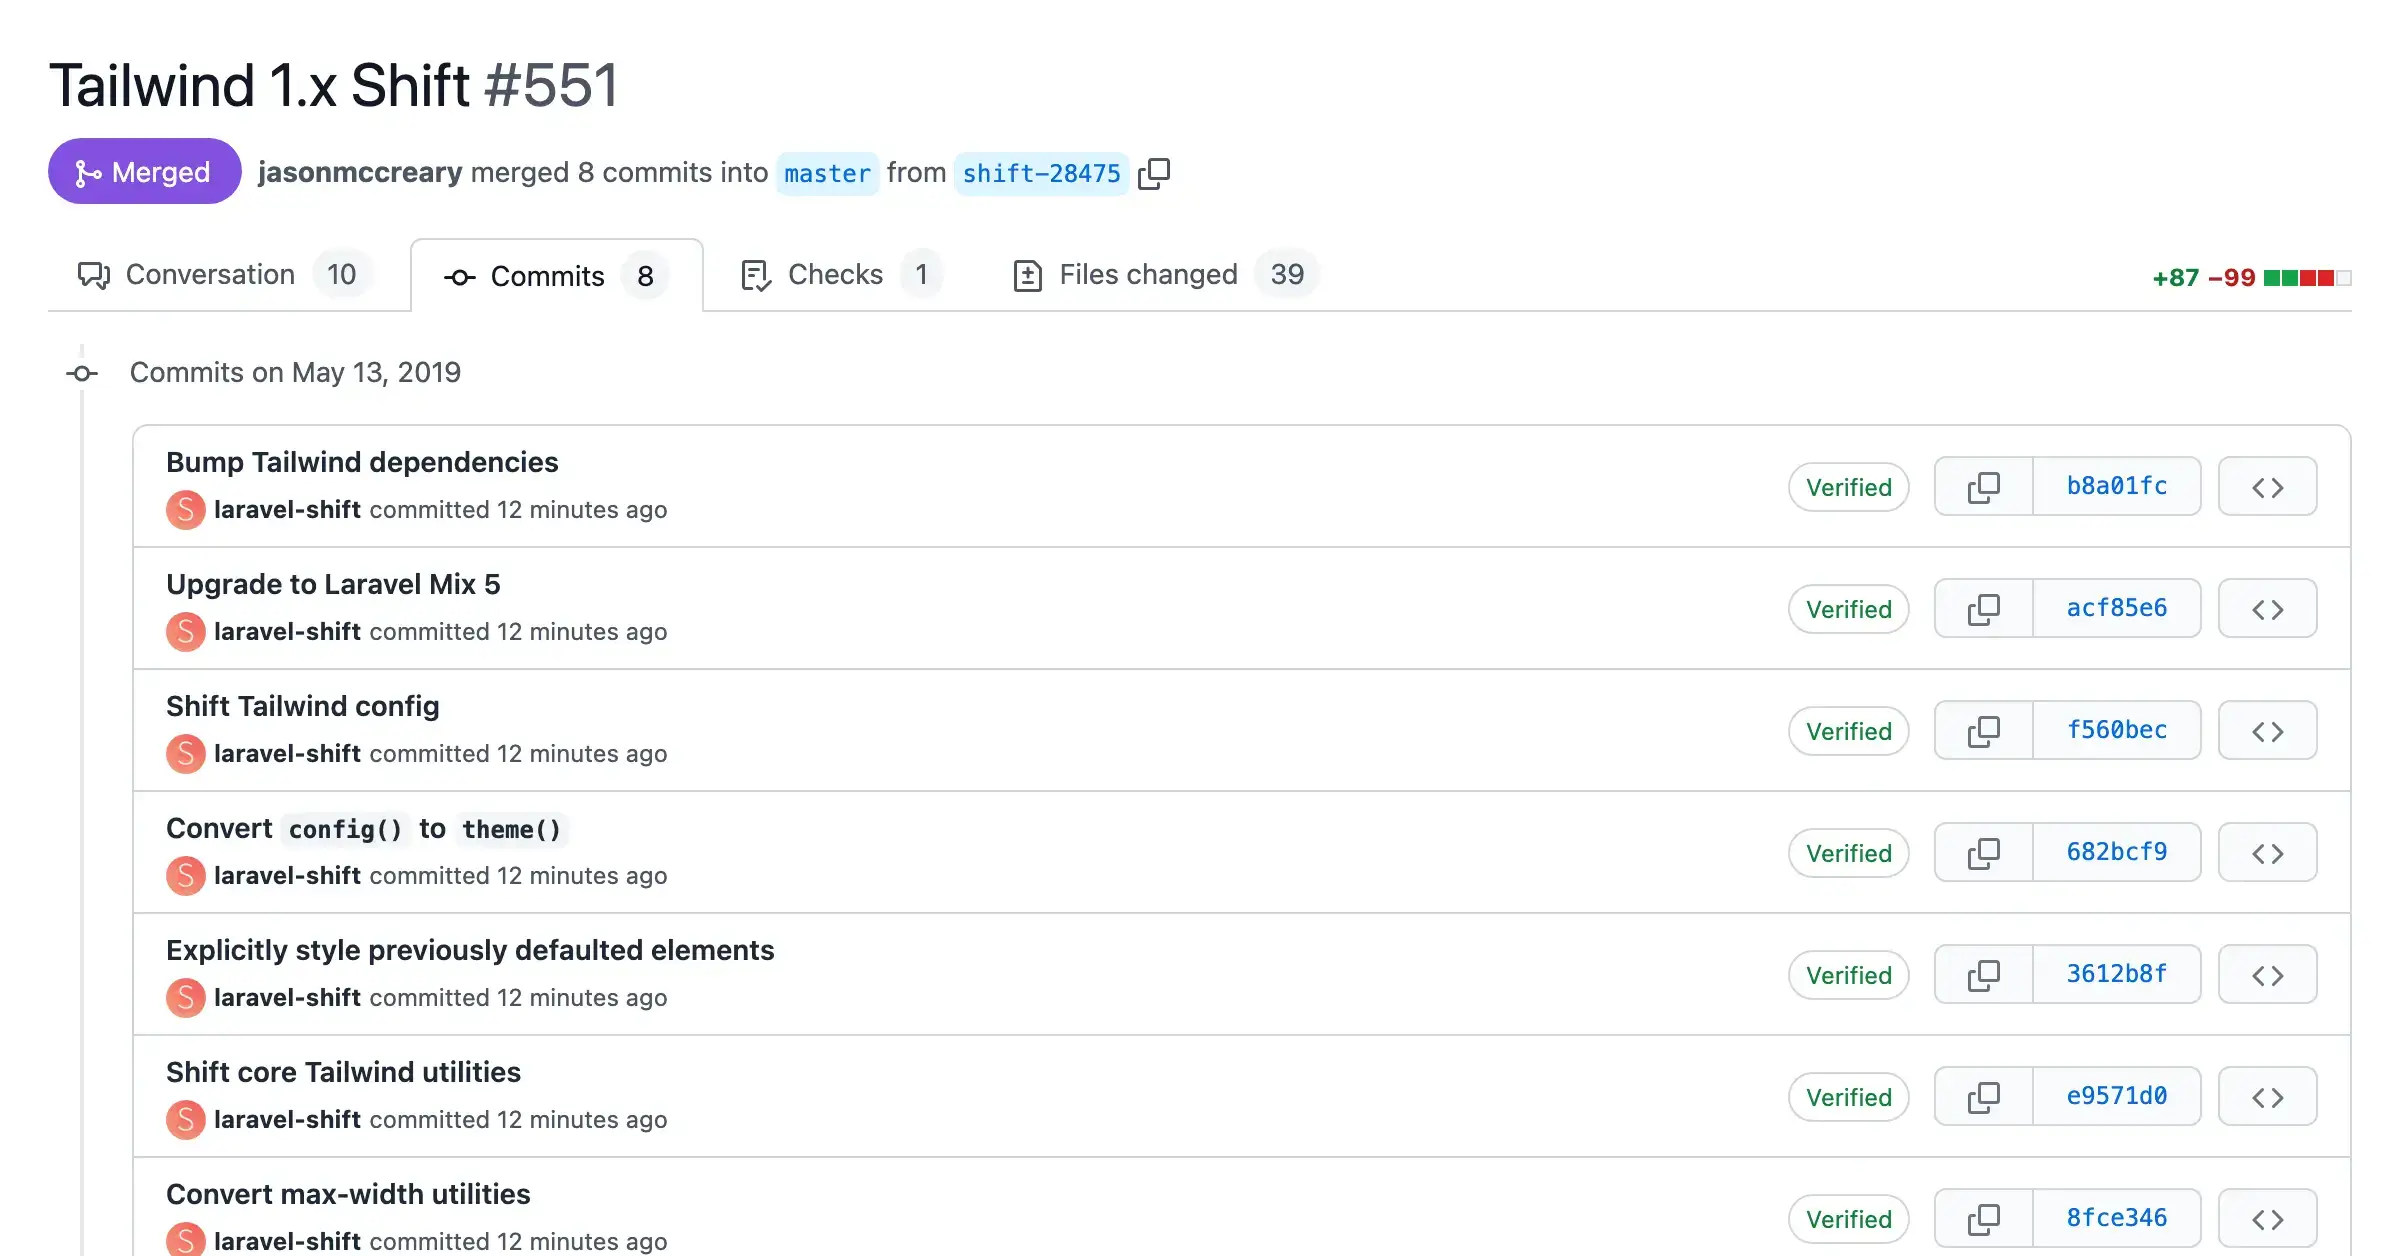The width and height of the screenshot is (2400, 1256).
Task: Open the Files changed tab
Action: (1147, 274)
